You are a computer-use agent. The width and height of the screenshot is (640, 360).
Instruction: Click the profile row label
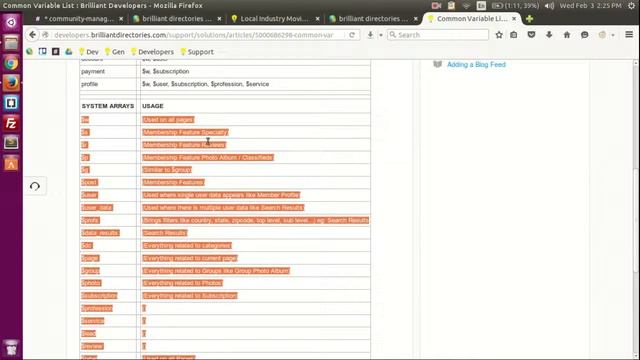pyautogui.click(x=89, y=84)
